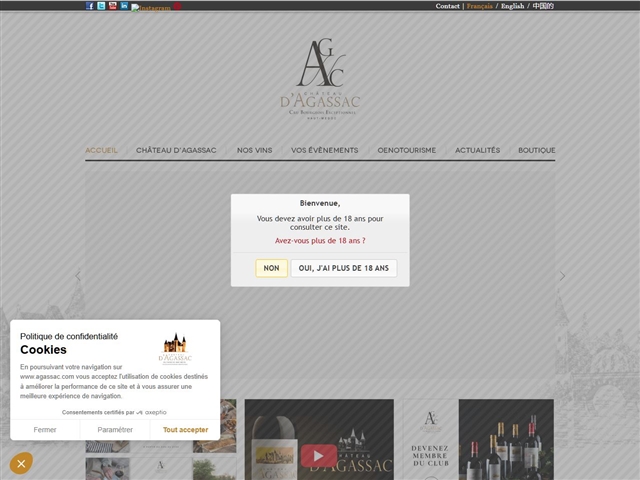
Task: Play the Château d'Agassac video
Action: pos(319,456)
